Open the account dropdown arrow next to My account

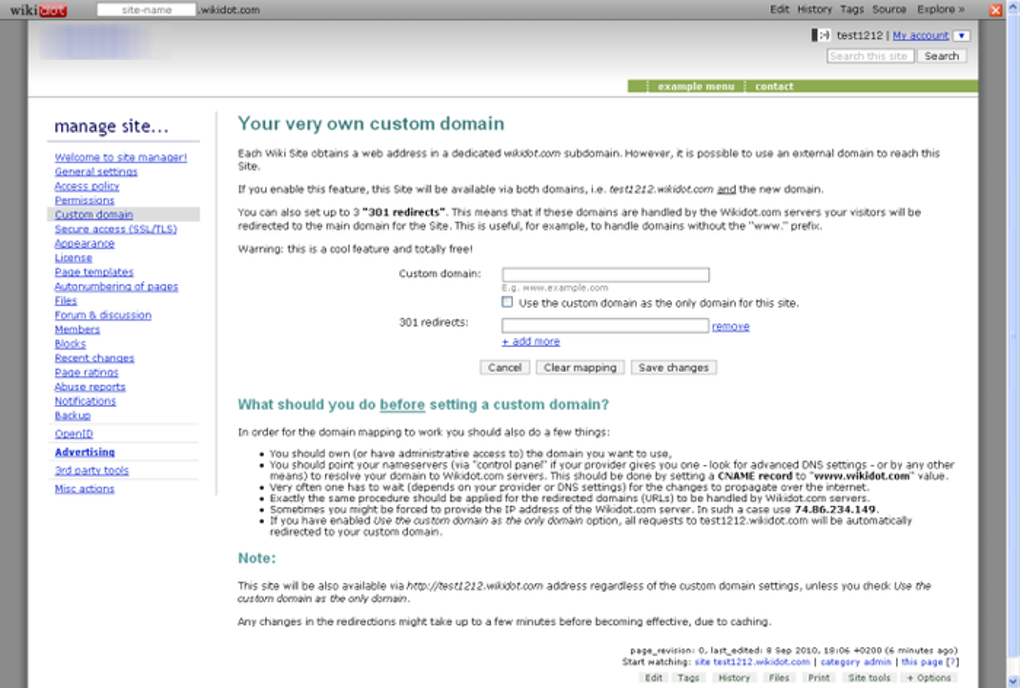pyautogui.click(x=959, y=35)
